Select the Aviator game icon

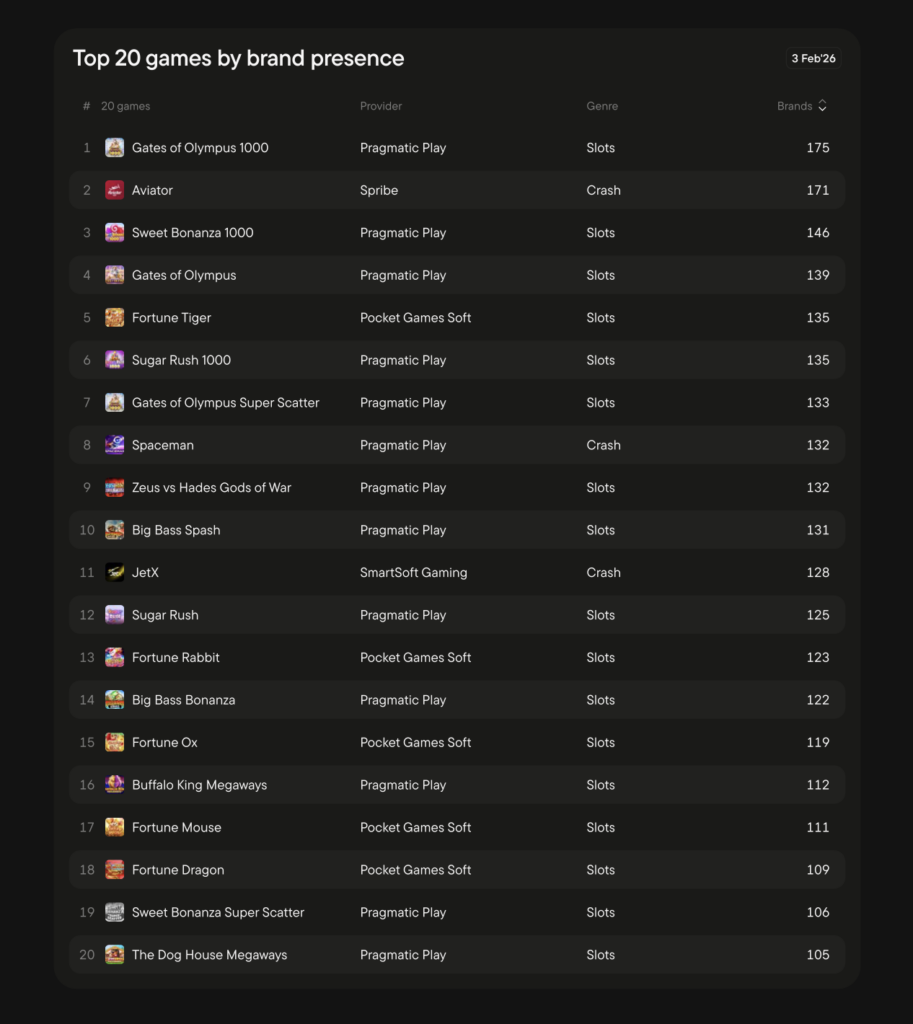(114, 190)
